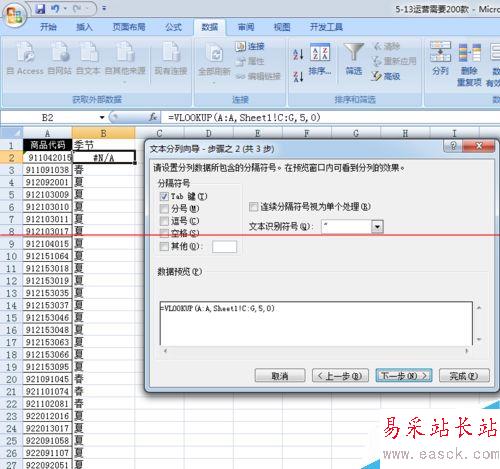The image size is (500, 469).
Task: Click the select-all corner of the sheet
Action: [12, 133]
